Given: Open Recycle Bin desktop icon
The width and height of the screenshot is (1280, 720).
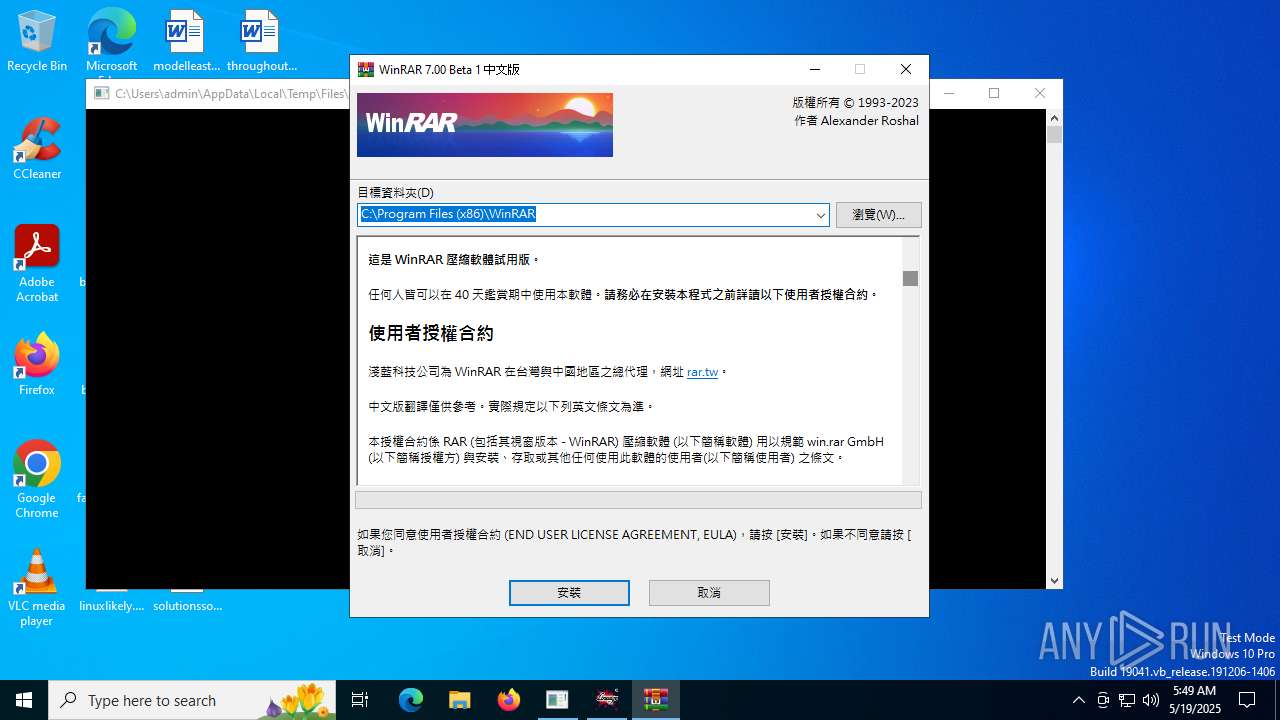Looking at the screenshot, I should click(37, 42).
